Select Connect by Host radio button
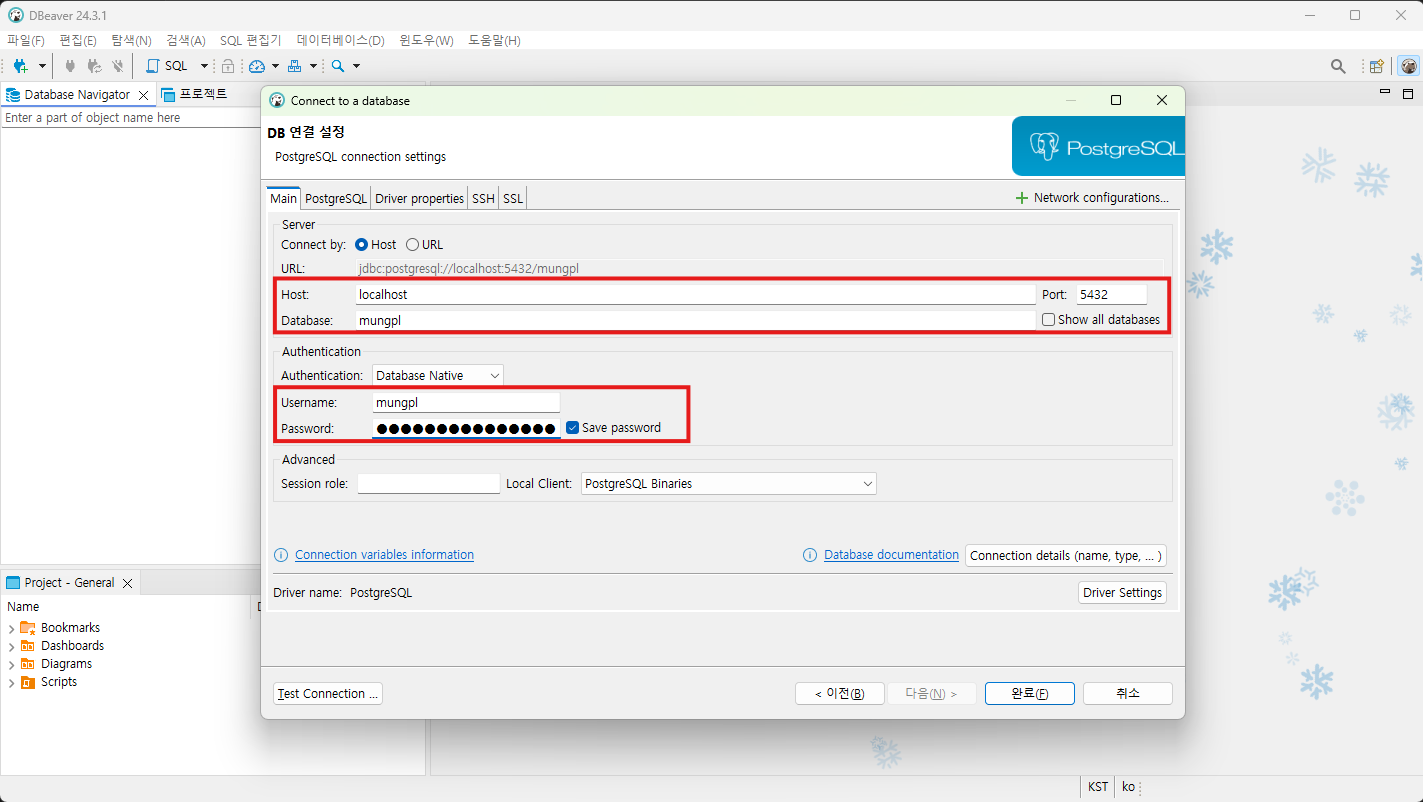The width and height of the screenshot is (1423, 802). click(x=362, y=245)
